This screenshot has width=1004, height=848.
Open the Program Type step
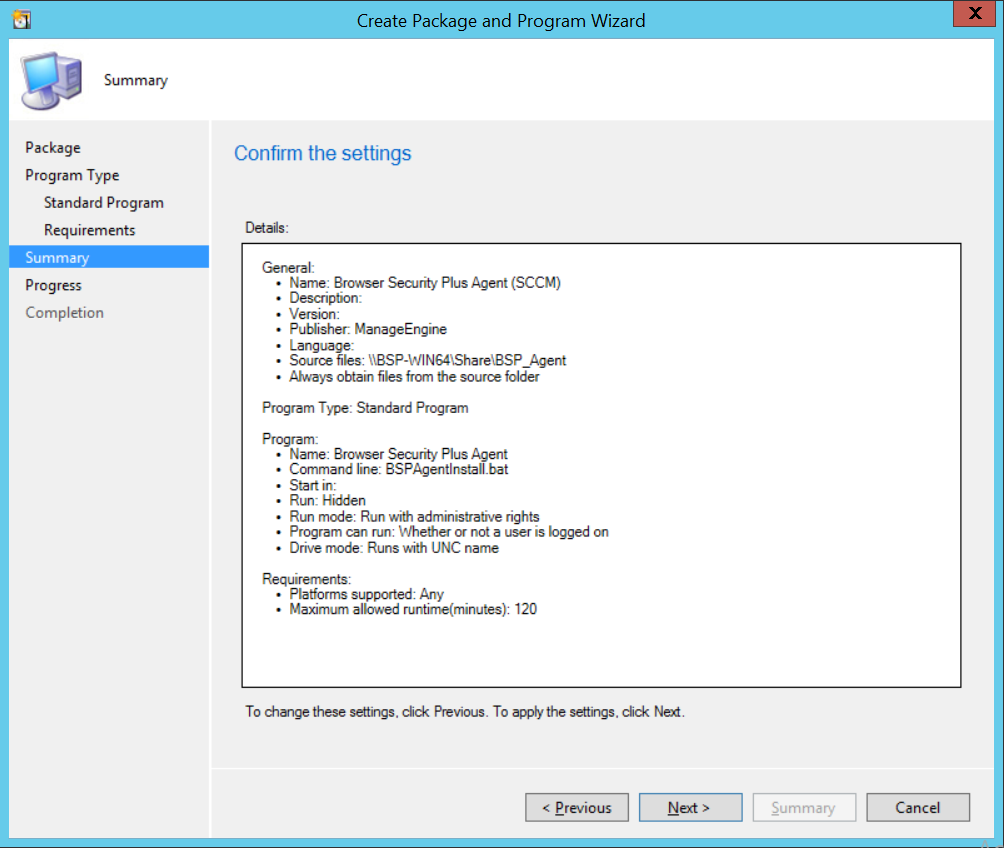pyautogui.click(x=72, y=175)
